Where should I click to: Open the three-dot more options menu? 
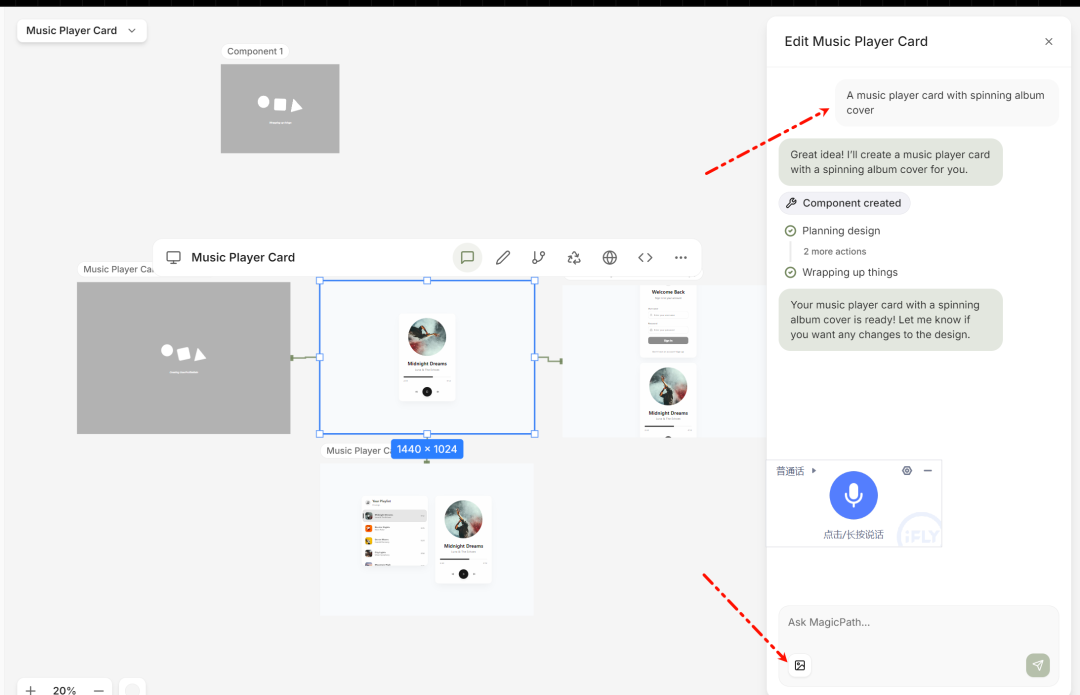coord(681,257)
